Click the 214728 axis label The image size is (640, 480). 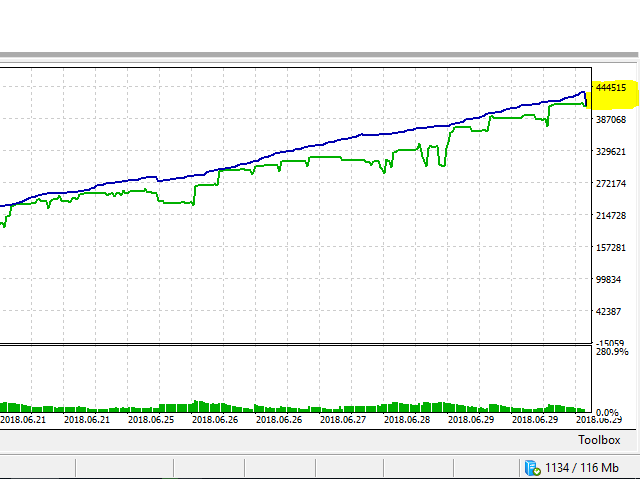[610, 216]
